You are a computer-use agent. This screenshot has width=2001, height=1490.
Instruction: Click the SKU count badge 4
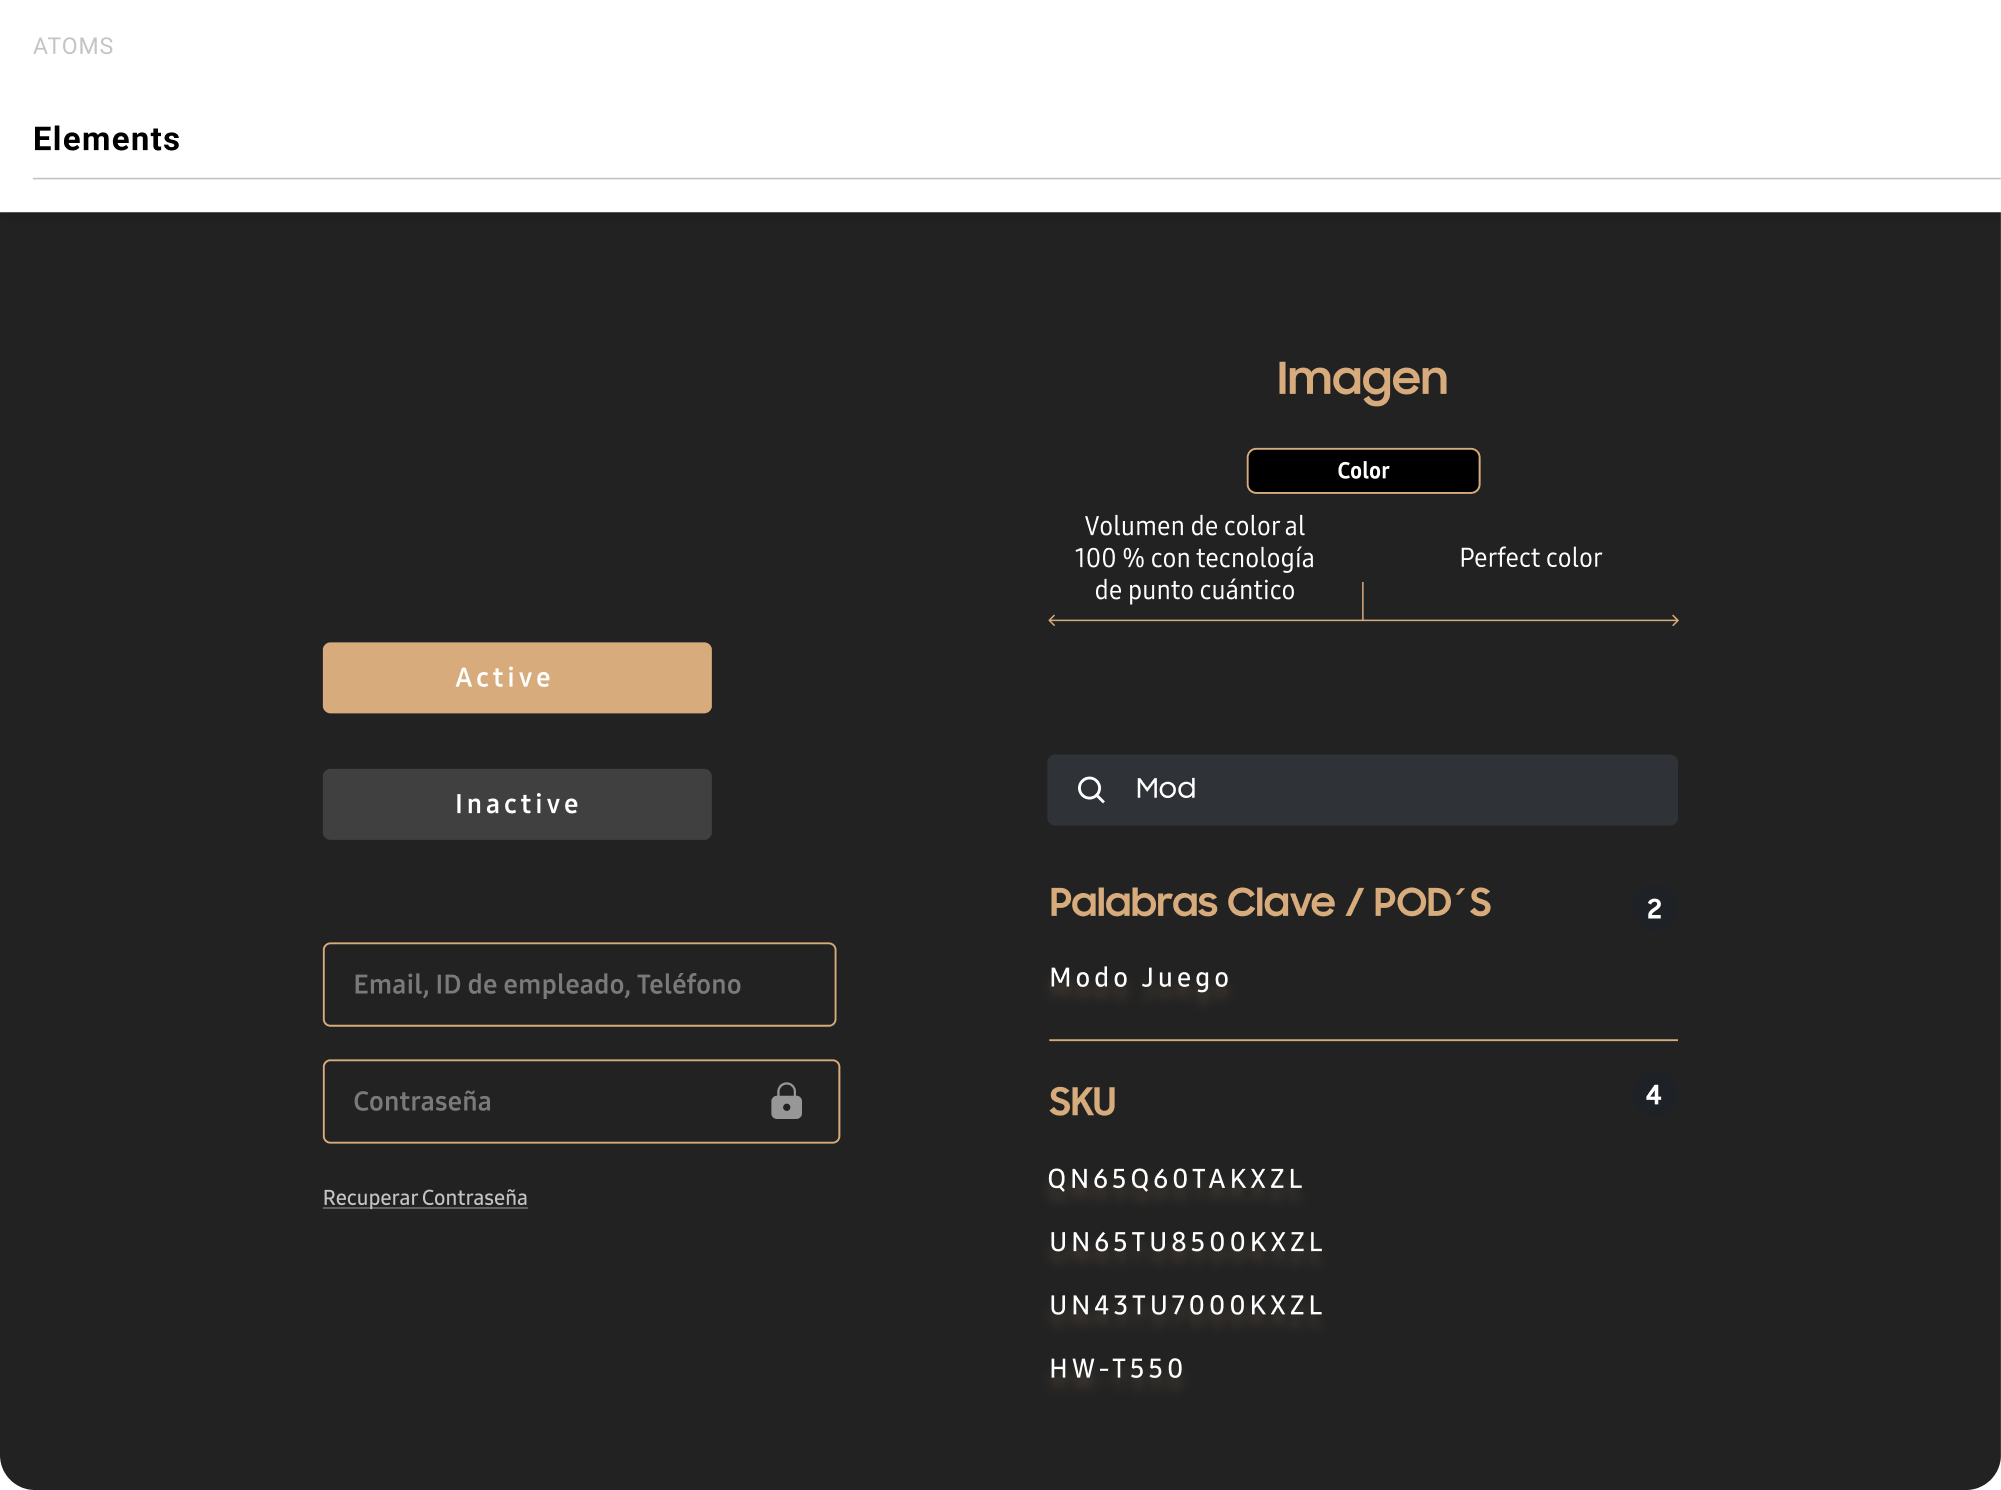(1653, 1095)
